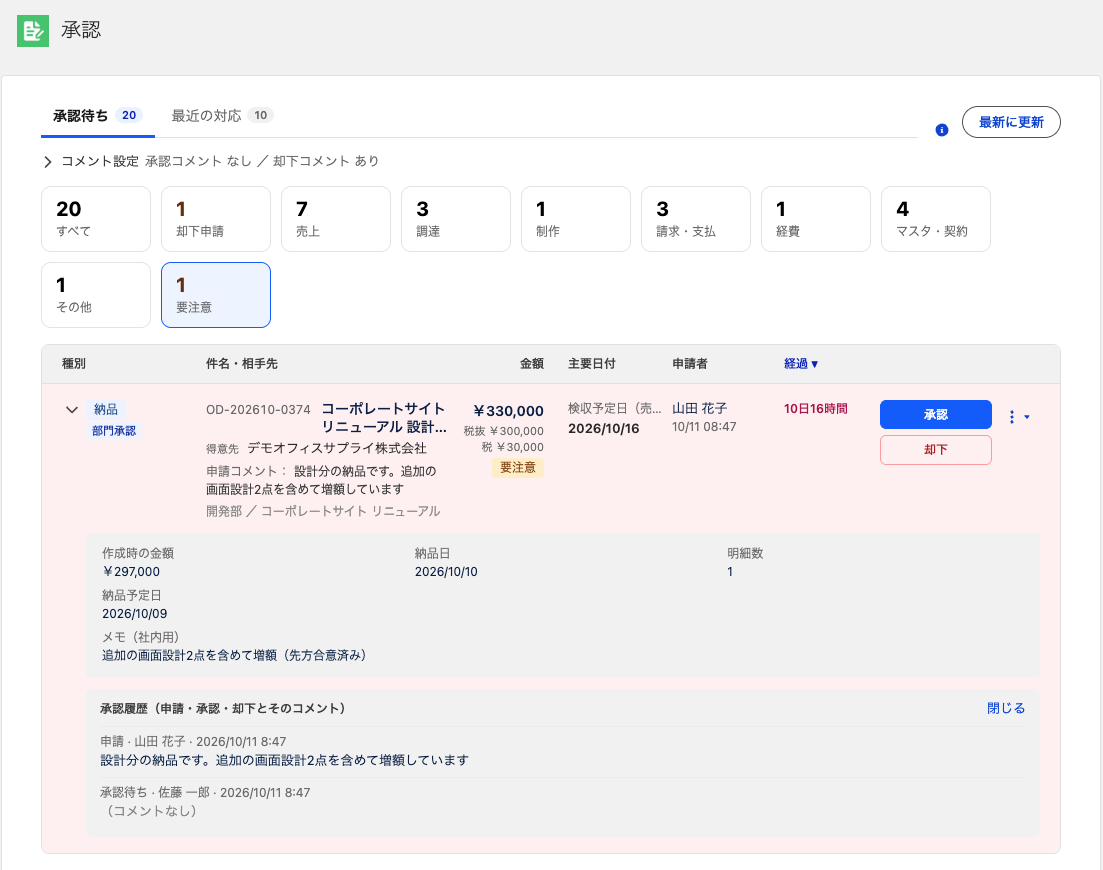Viewport: 1103px width, 870px height.
Task: Expand the コメント設定 section
Action: coord(48,162)
